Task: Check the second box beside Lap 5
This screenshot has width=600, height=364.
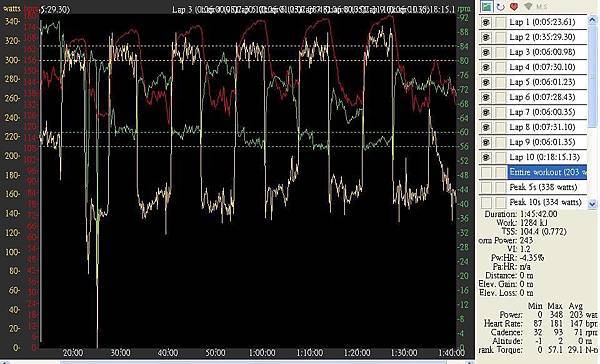Action: [500, 82]
